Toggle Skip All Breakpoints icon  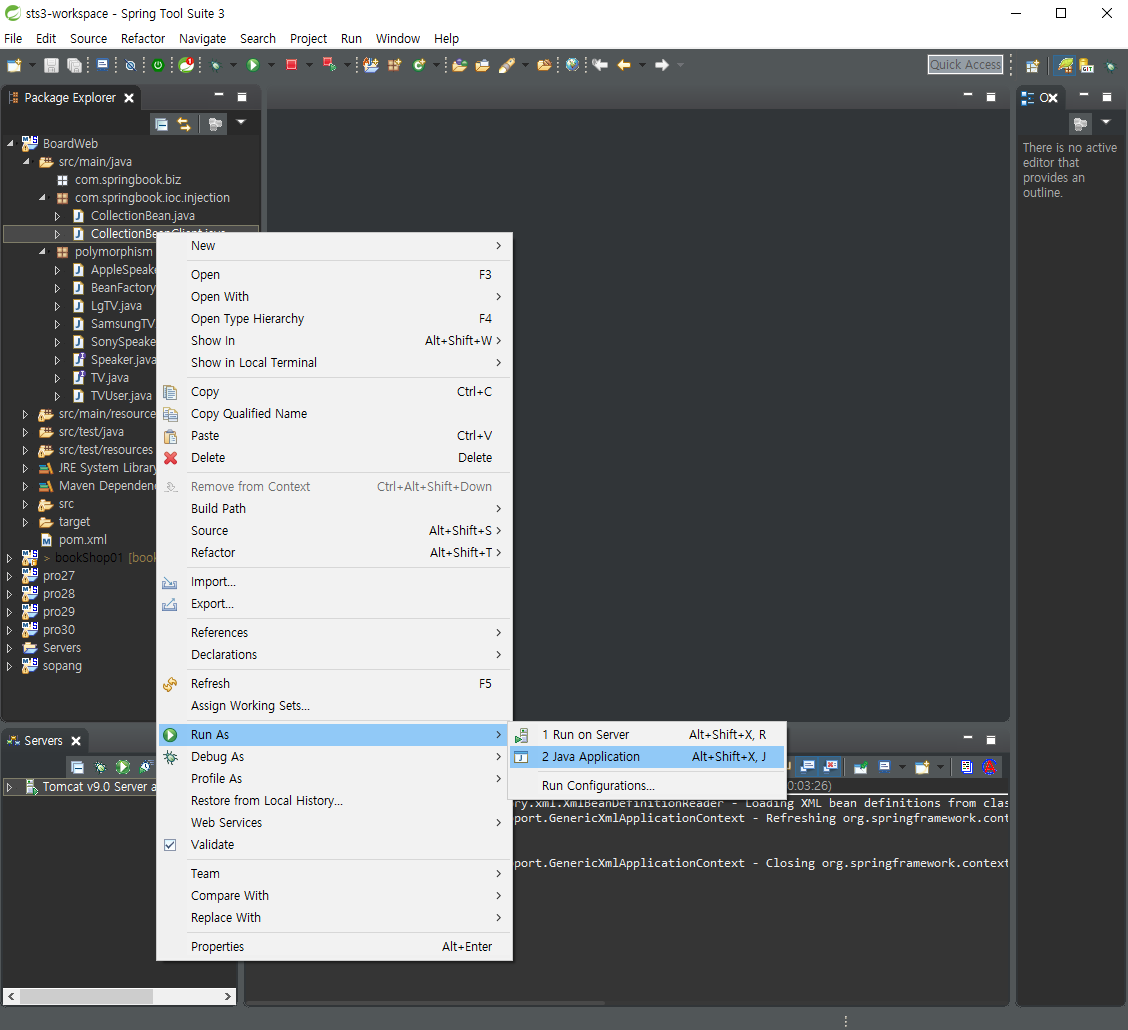130,65
